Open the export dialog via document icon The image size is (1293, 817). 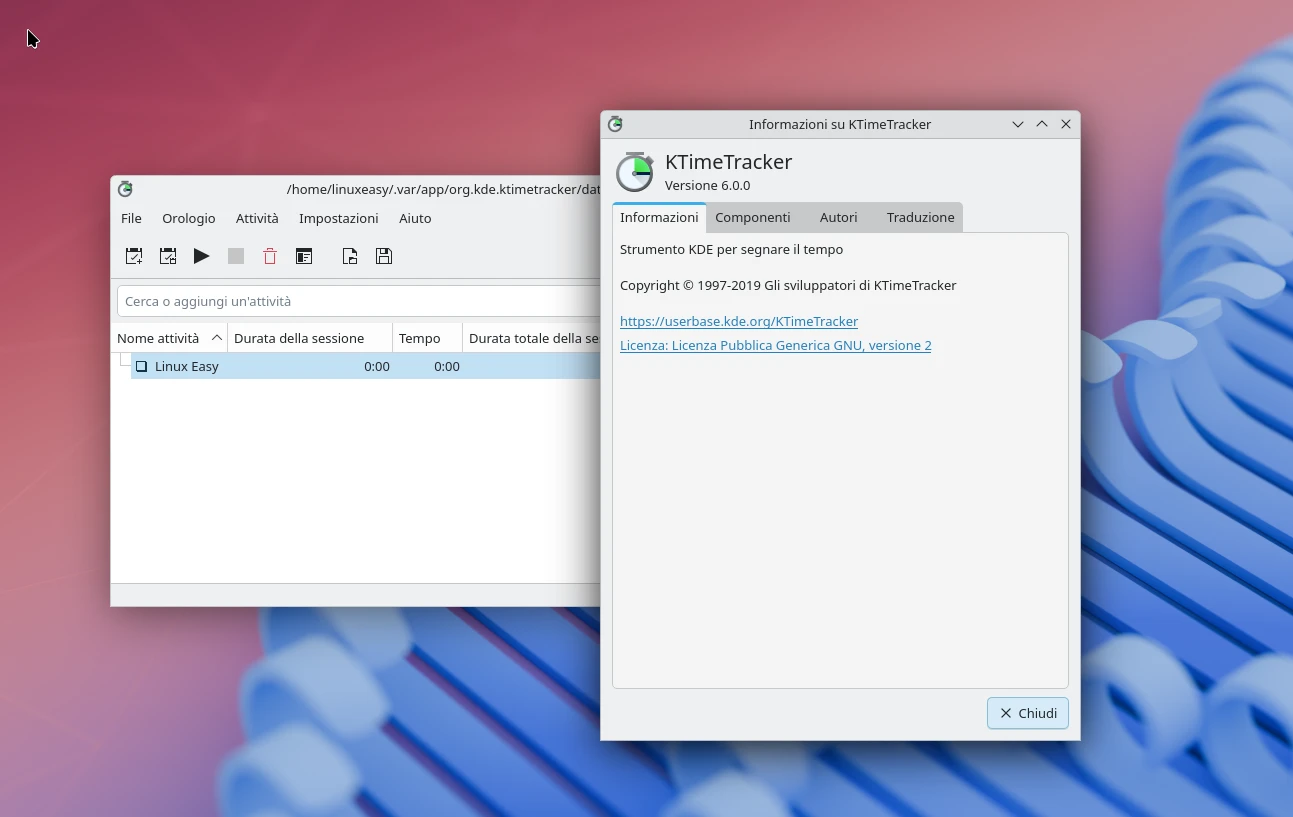click(349, 256)
